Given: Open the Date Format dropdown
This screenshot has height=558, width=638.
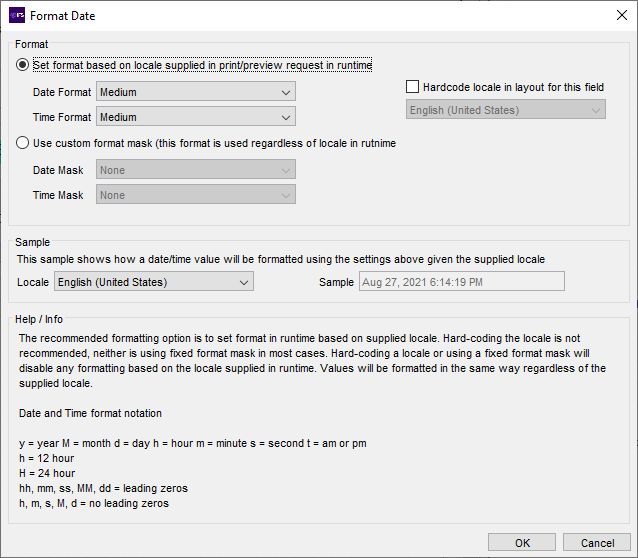Looking at the screenshot, I should (196, 92).
